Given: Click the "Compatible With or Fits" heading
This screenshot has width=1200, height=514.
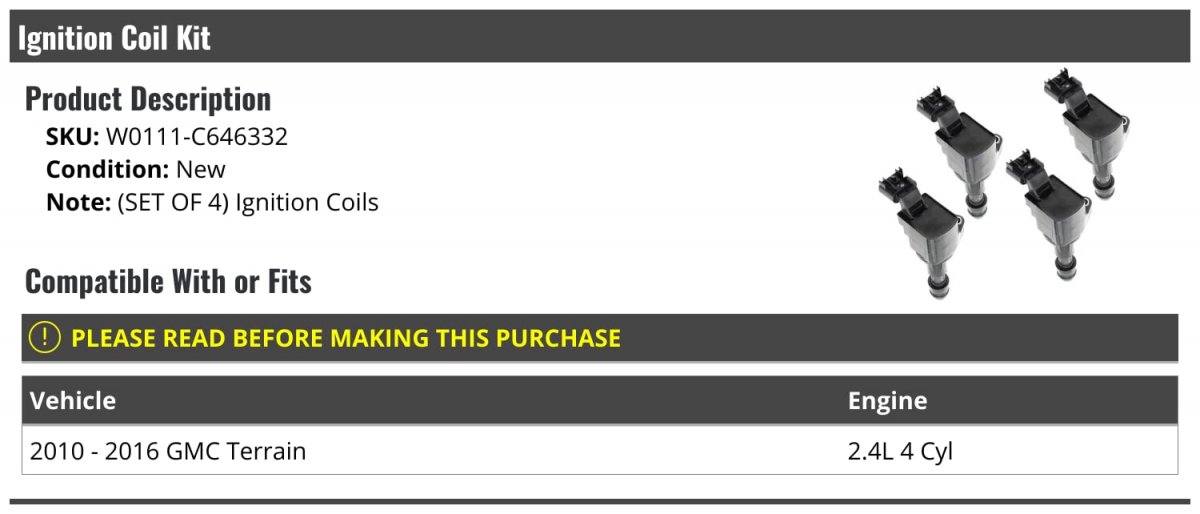Looking at the screenshot, I should pyautogui.click(x=168, y=282).
